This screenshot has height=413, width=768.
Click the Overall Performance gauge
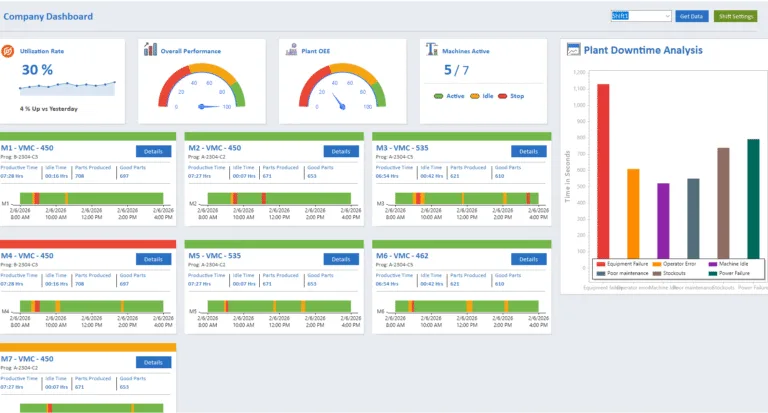click(x=201, y=86)
